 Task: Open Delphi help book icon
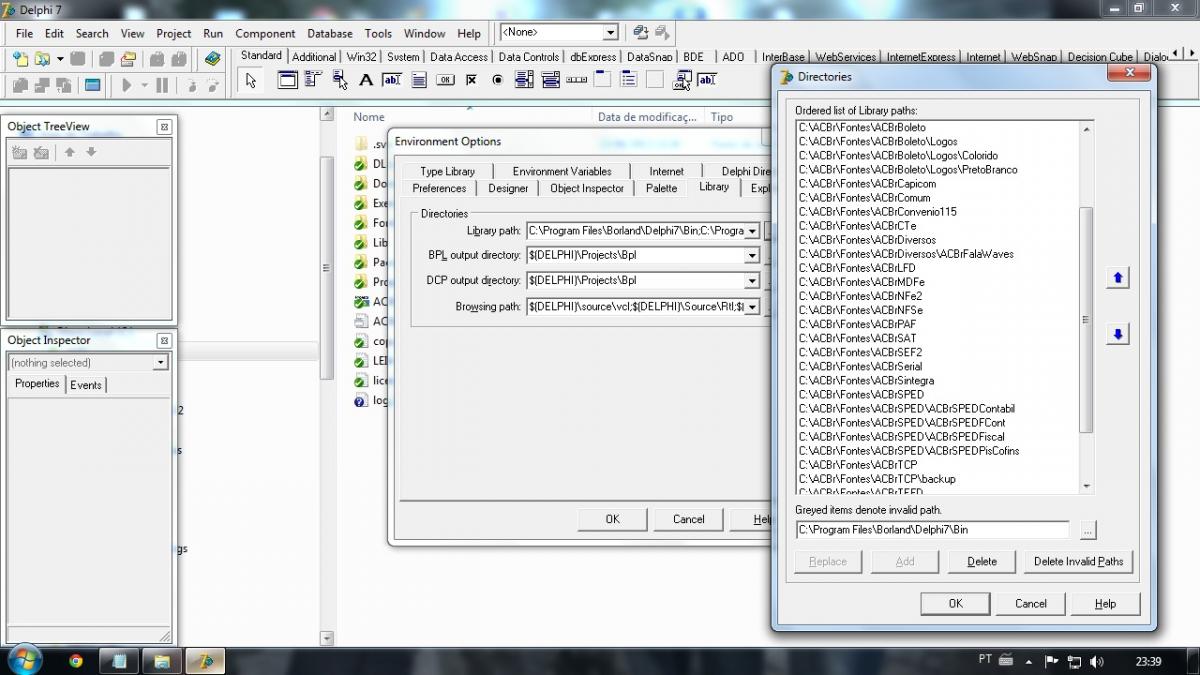[x=212, y=59]
